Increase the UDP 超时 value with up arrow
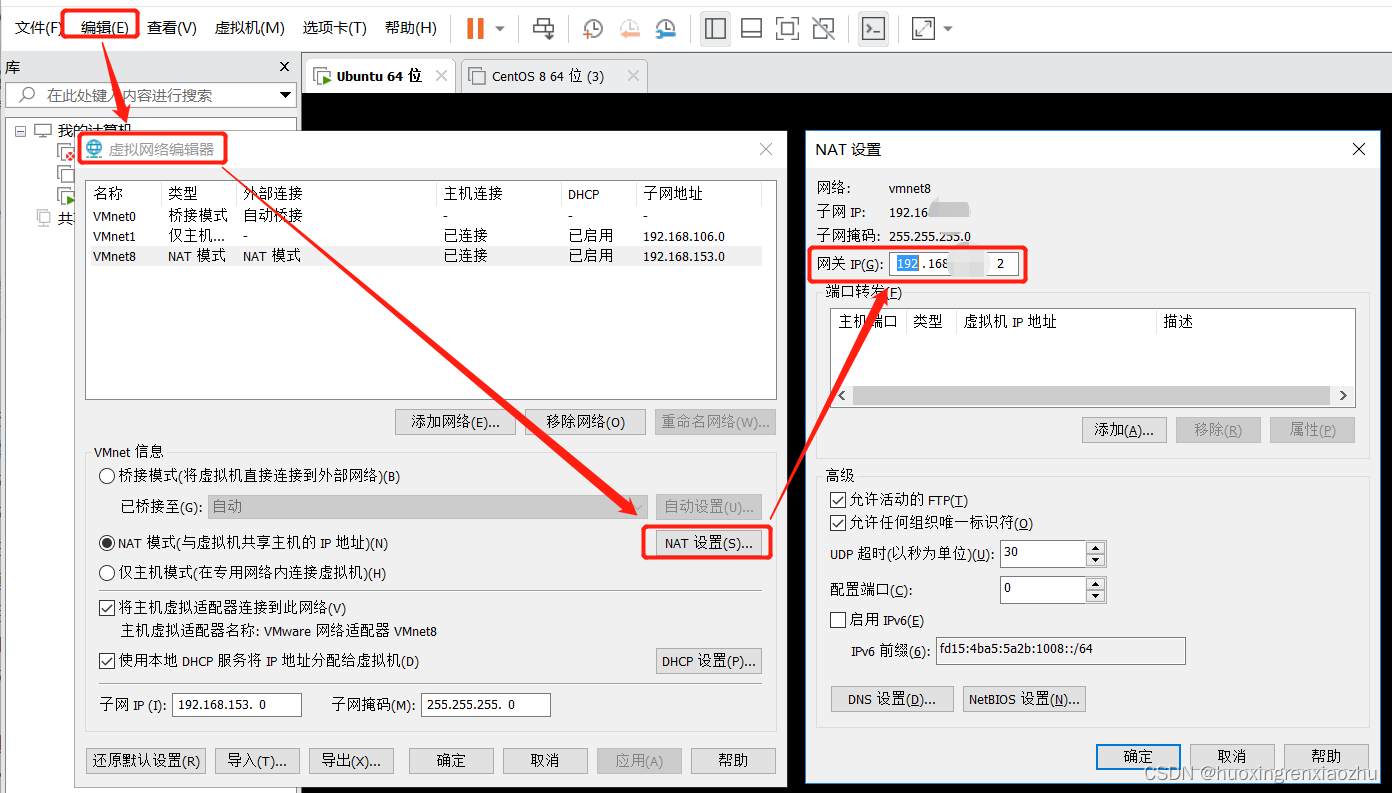 pos(1096,547)
